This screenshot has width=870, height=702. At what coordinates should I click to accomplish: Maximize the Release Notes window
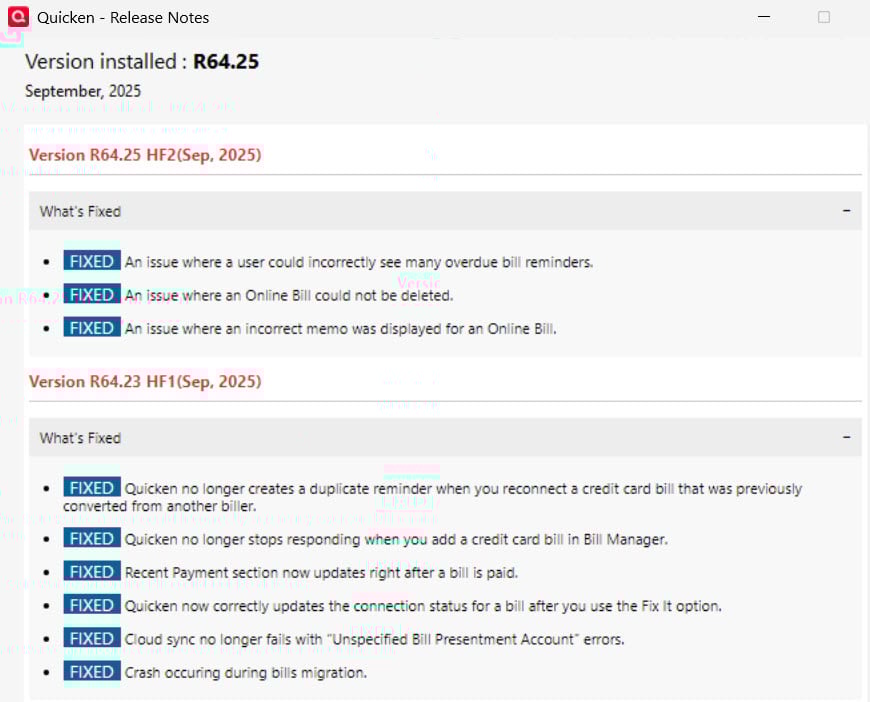click(x=824, y=17)
